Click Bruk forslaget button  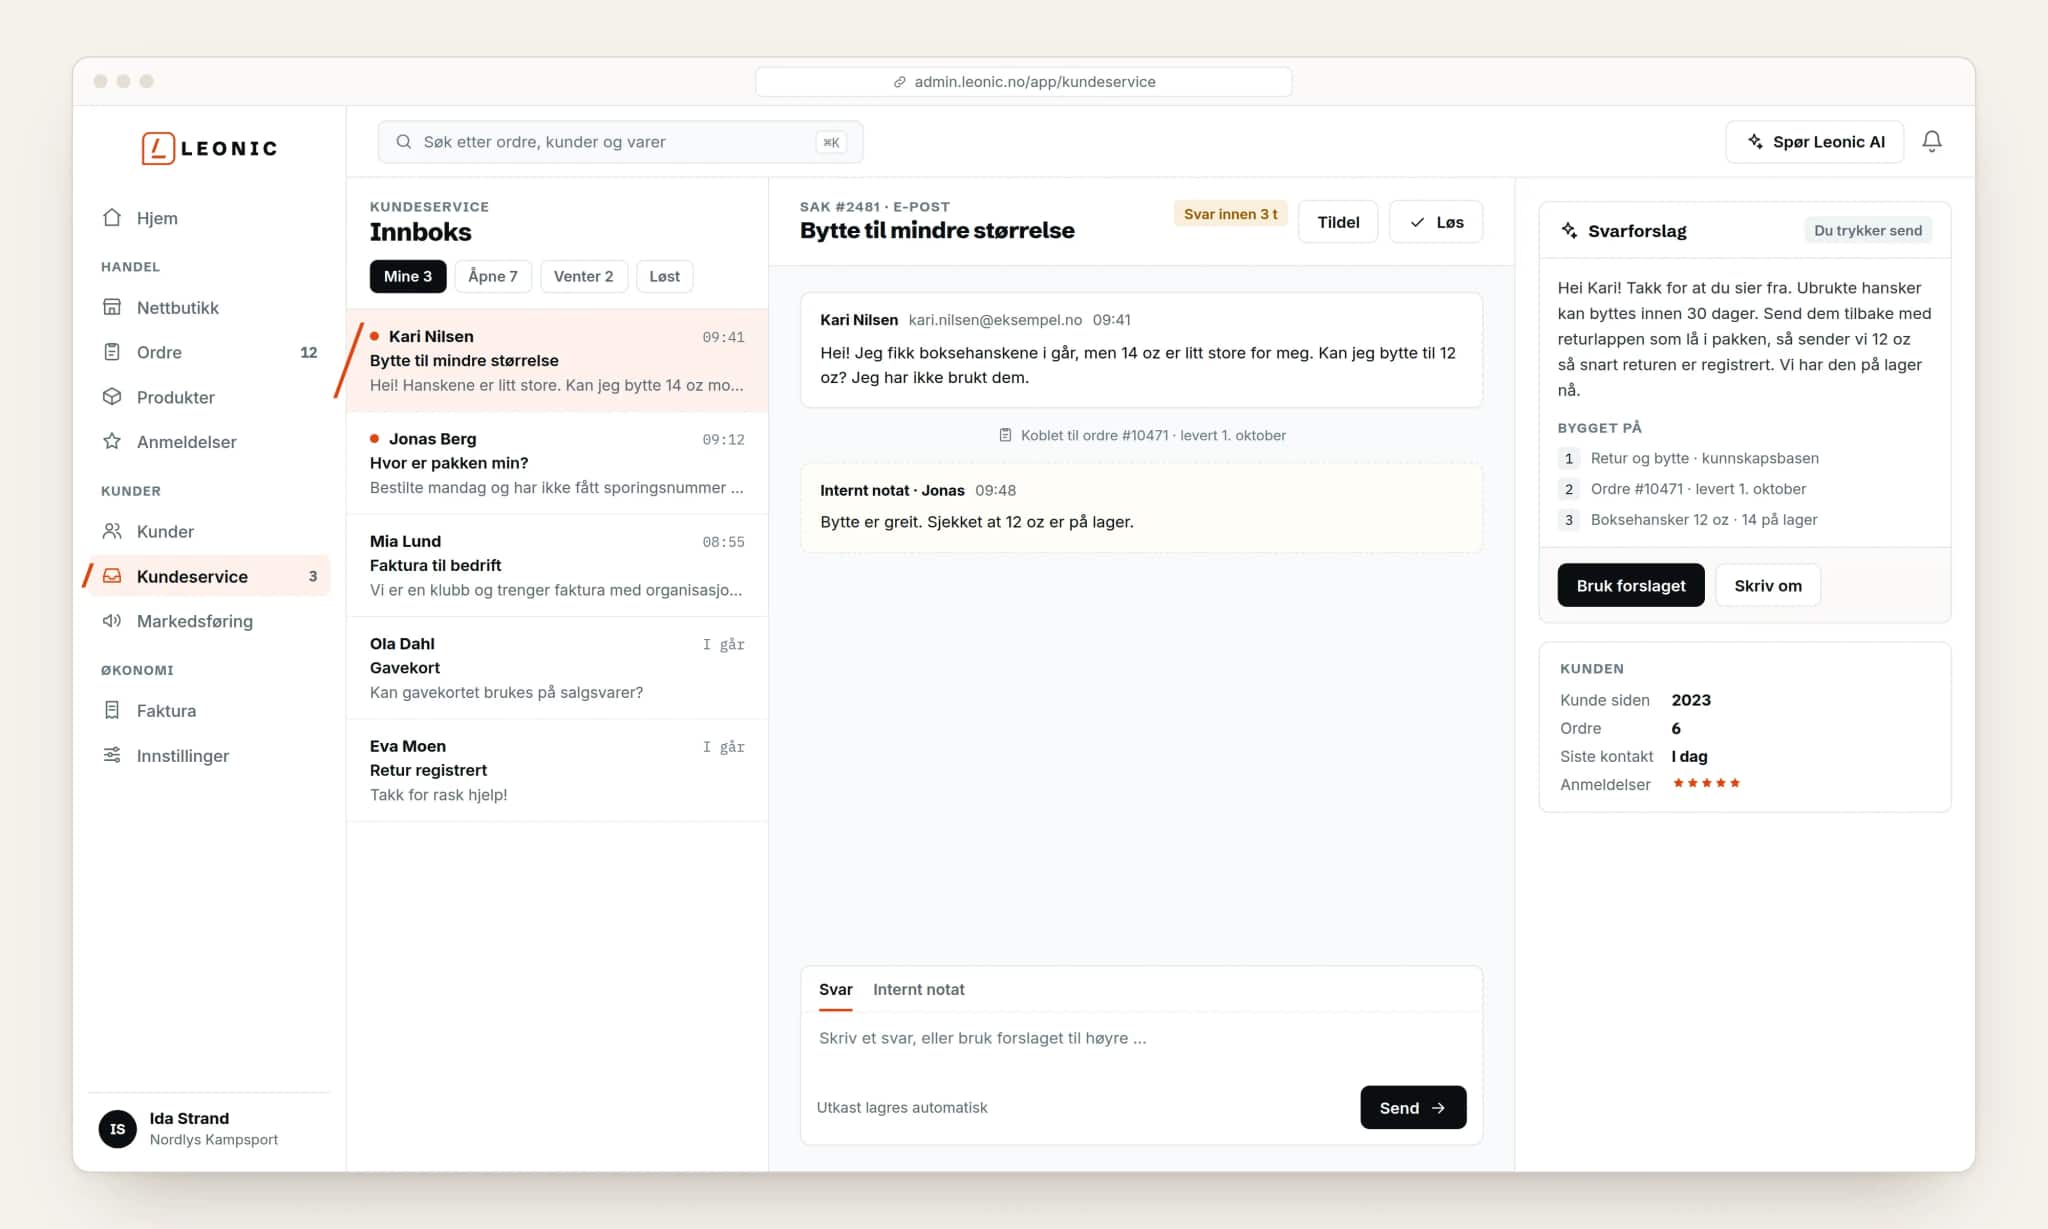tap(1631, 585)
